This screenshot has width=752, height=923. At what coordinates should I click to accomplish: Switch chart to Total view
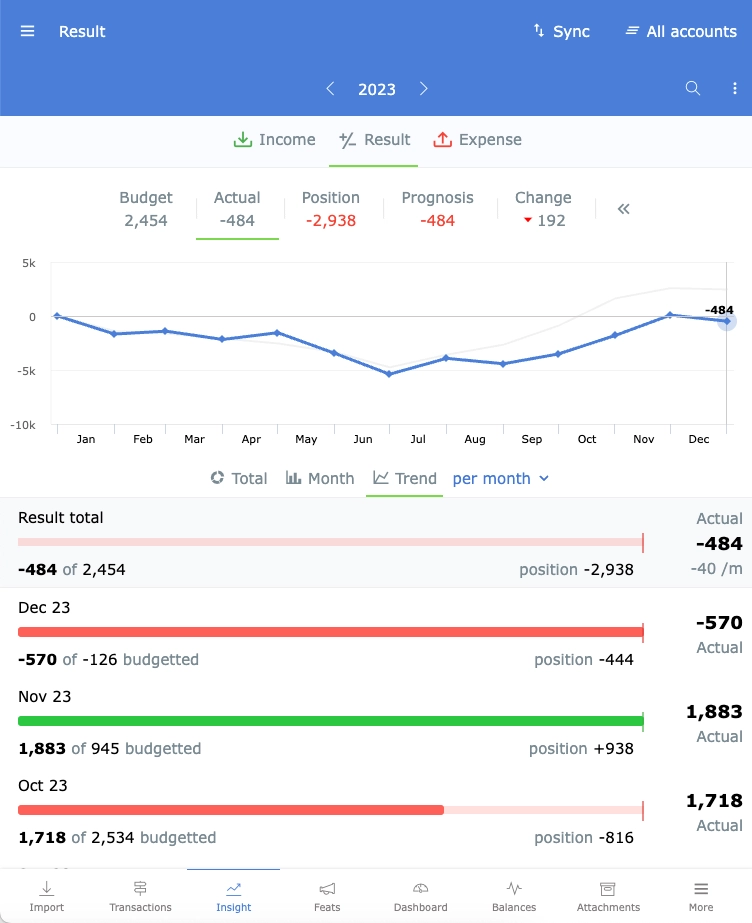coord(239,478)
